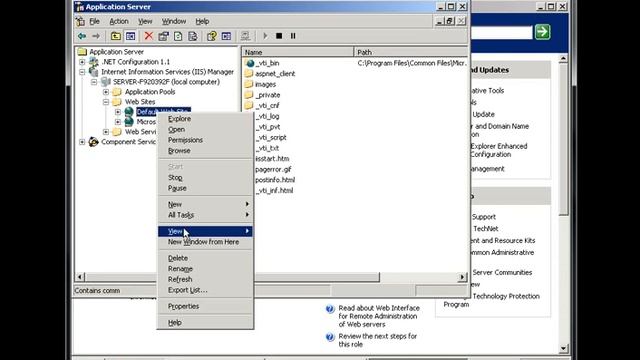Click the .NET Configuration 1.1 tree icon
Viewport: 640px width, 360px height.
(93, 62)
